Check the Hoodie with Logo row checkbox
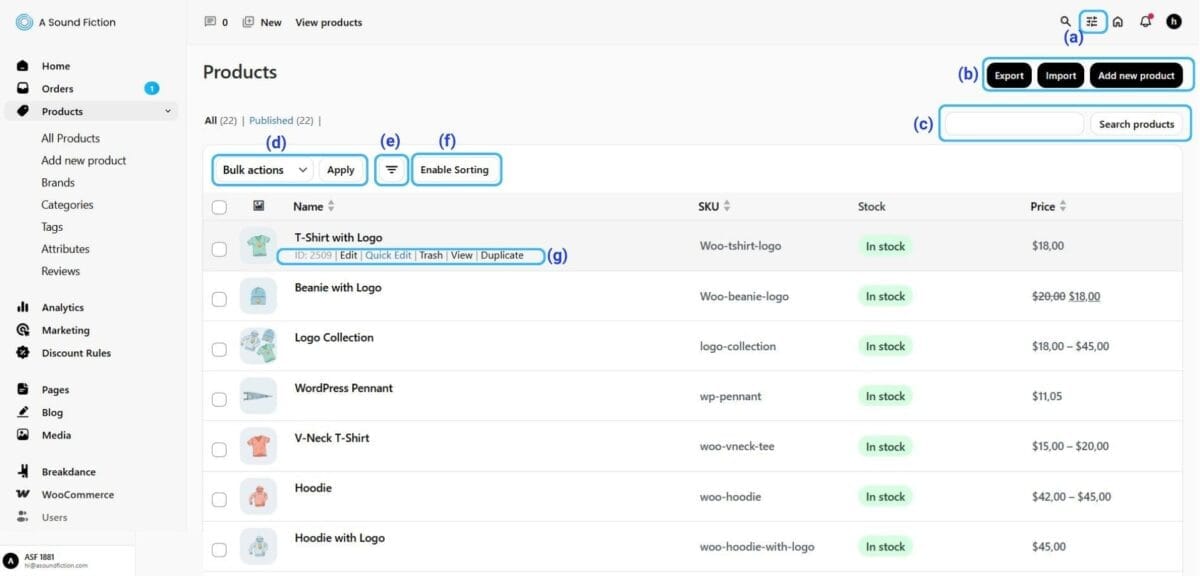Viewport: 1200px width, 576px height. pyautogui.click(x=219, y=549)
